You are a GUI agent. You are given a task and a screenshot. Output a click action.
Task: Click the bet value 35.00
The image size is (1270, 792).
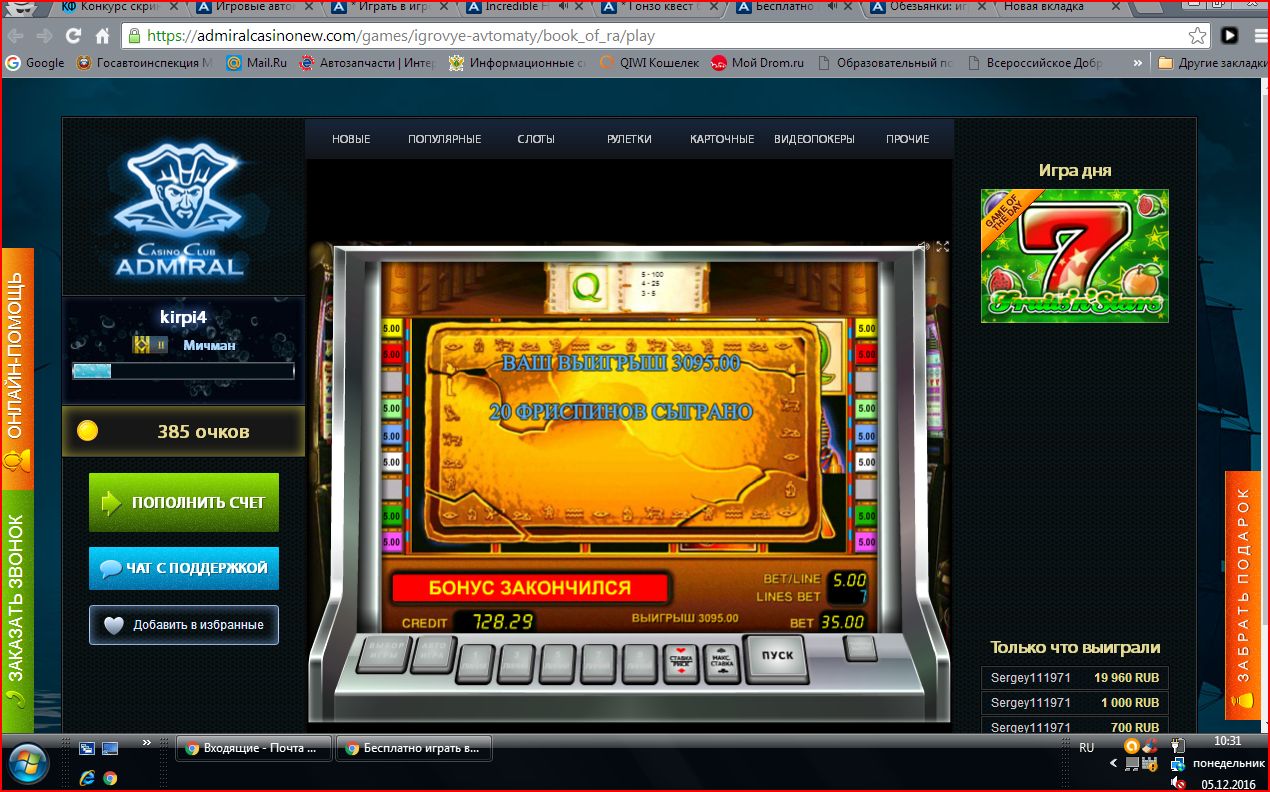click(x=841, y=622)
